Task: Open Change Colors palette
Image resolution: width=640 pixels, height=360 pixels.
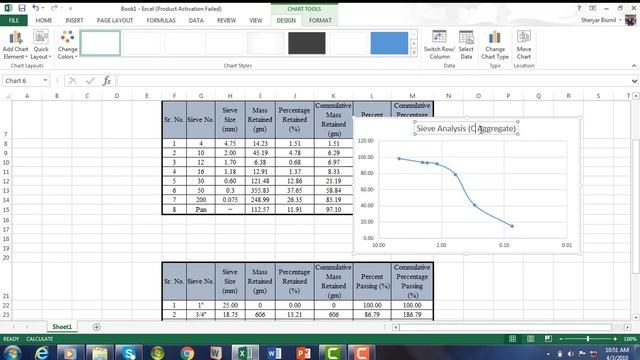Action: 67,45
